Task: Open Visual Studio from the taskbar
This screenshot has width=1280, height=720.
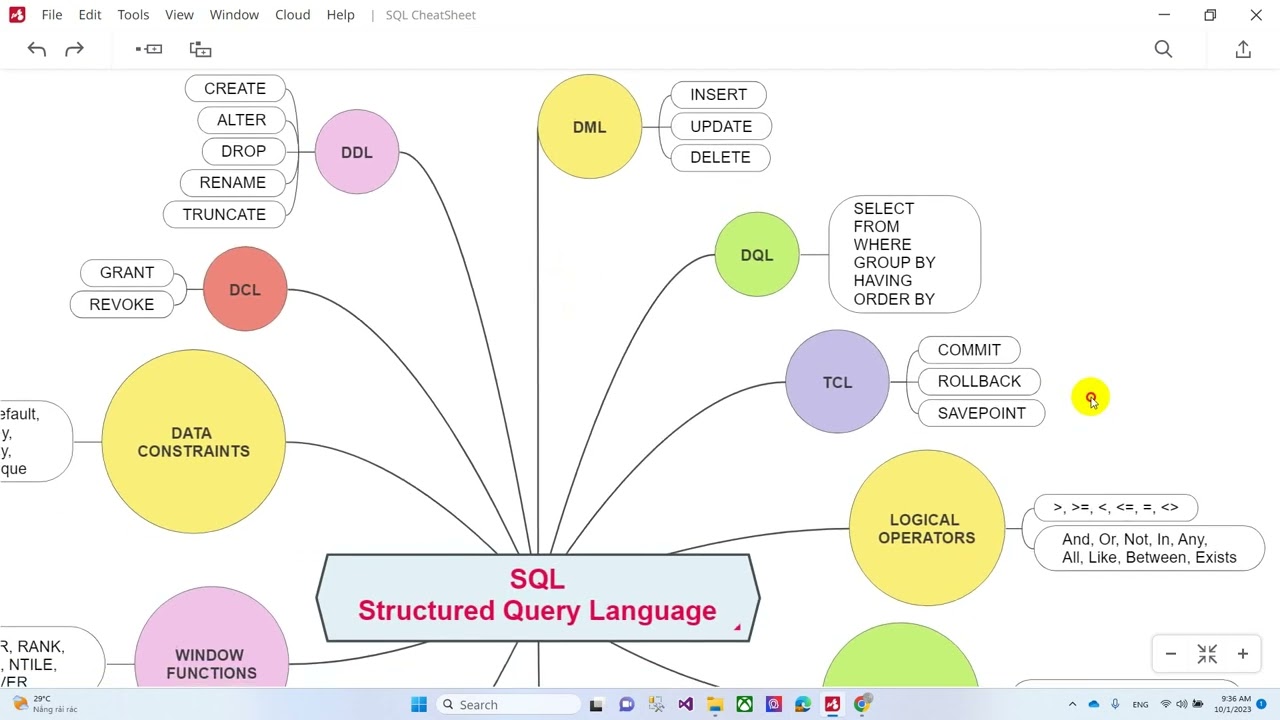Action: [685, 705]
